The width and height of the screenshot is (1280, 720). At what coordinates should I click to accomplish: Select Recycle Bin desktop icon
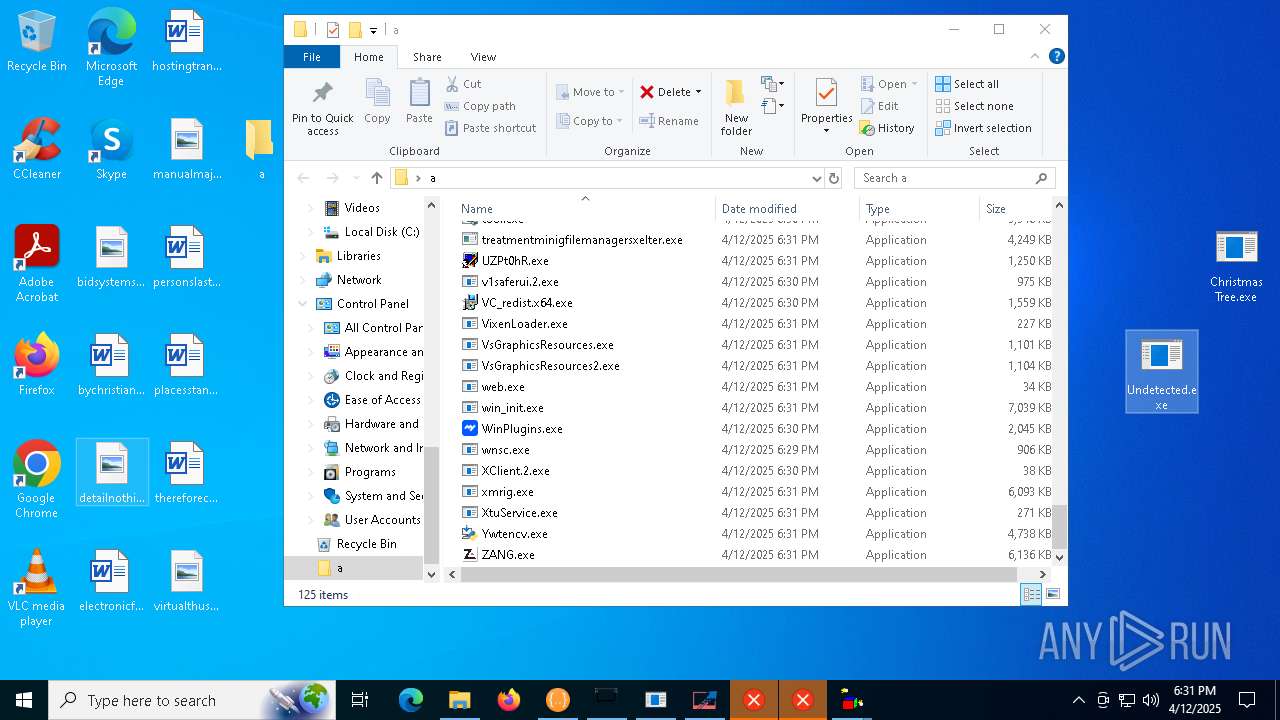[37, 42]
